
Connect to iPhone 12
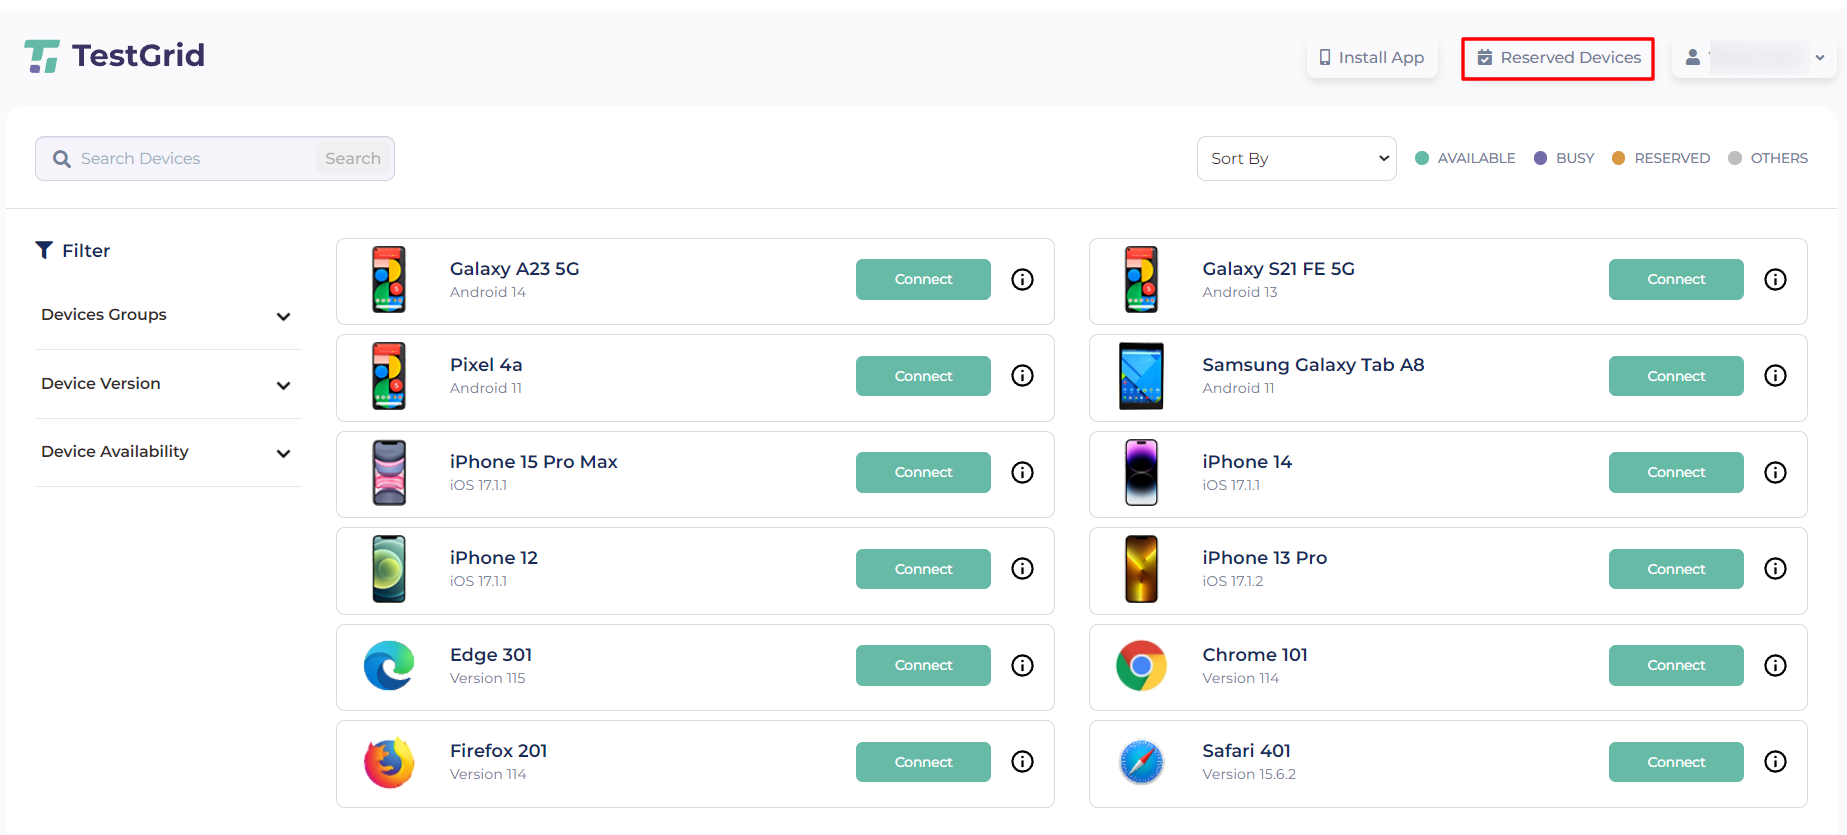click(x=923, y=569)
